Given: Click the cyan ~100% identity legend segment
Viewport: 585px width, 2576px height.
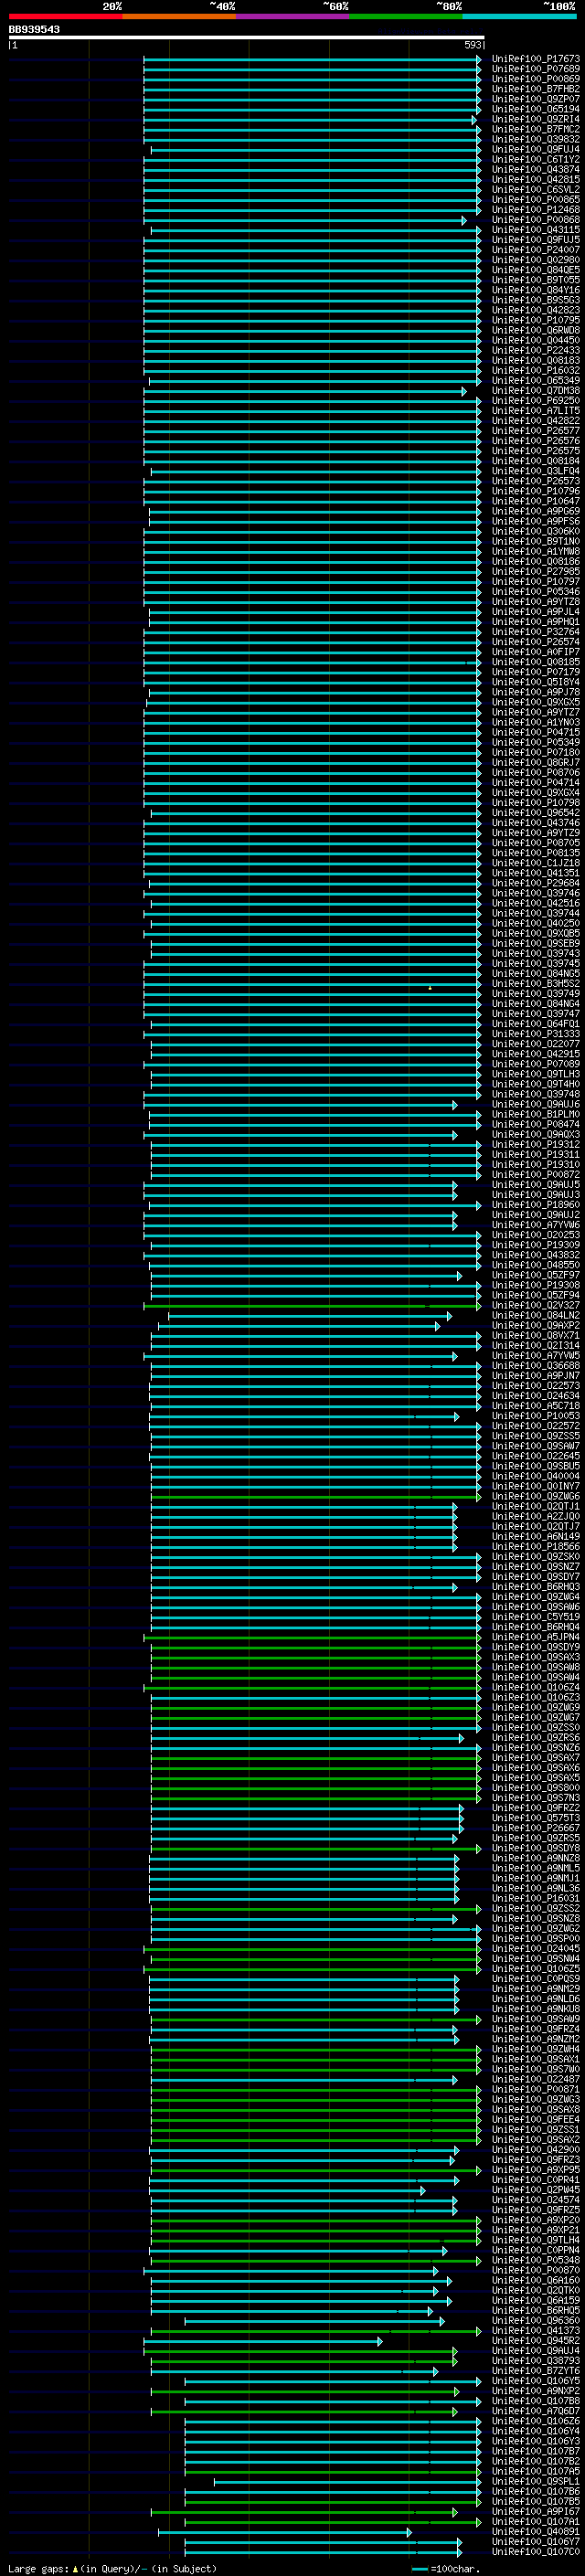Looking at the screenshot, I should tap(519, 16).
